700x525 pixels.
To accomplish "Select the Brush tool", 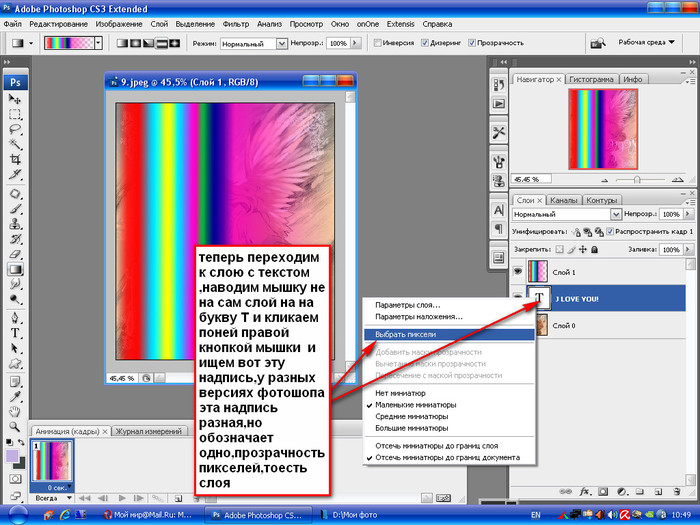I will pos(15,209).
